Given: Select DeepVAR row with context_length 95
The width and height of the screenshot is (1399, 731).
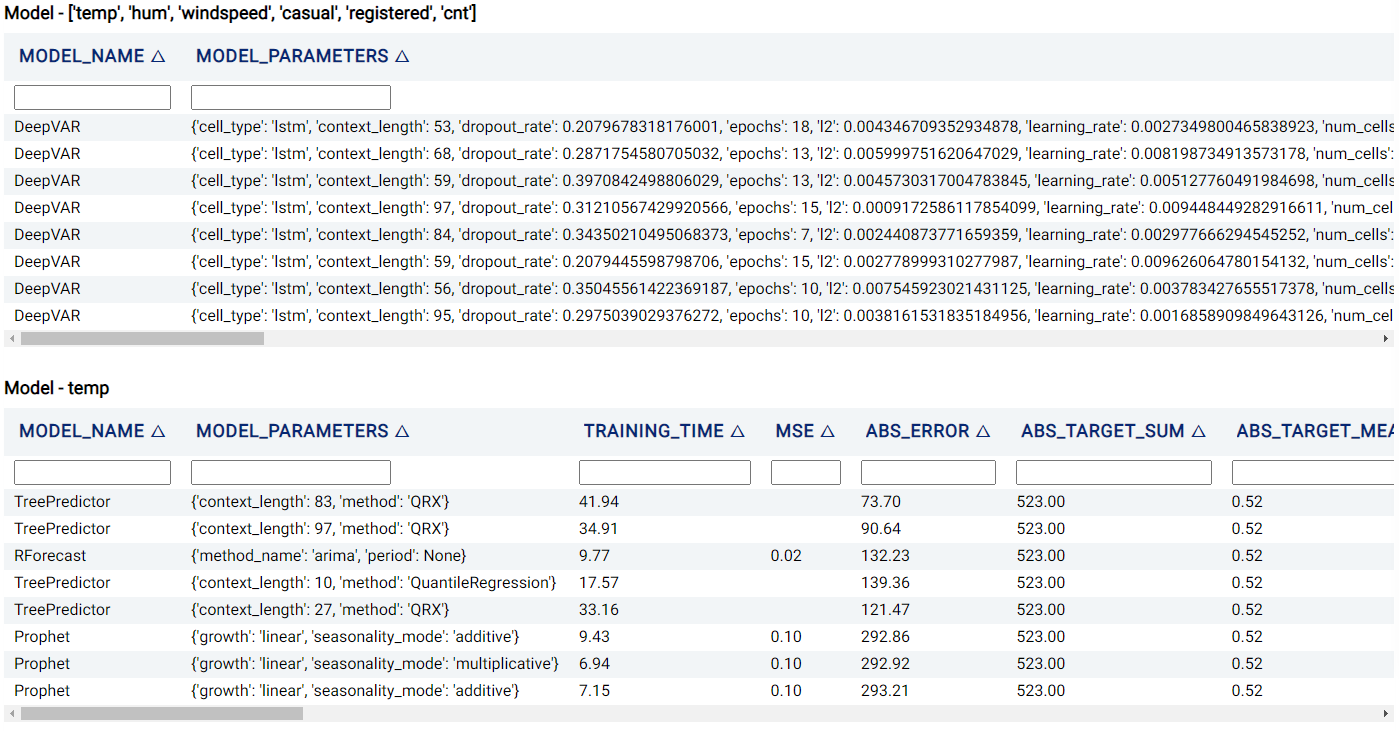Looking at the screenshot, I should (x=699, y=316).
